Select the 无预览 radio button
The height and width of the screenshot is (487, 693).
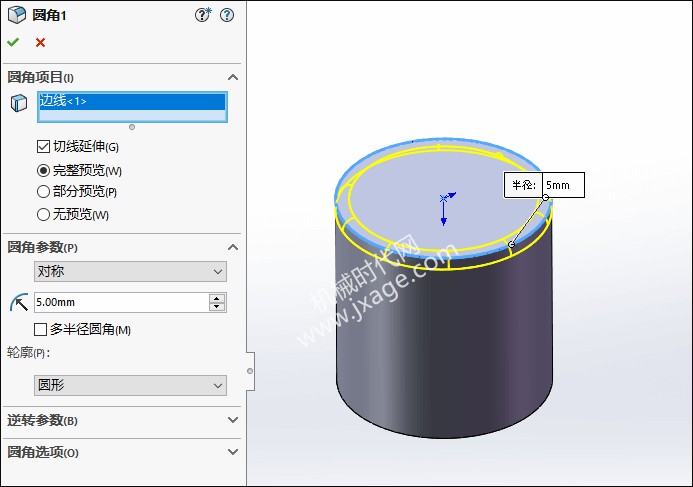(x=43, y=214)
